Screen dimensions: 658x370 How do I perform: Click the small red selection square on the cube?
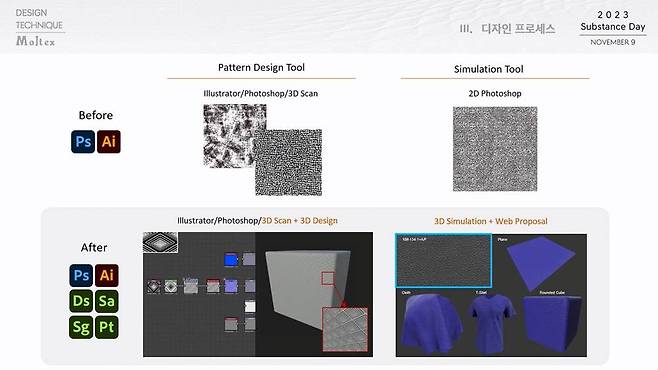328,279
